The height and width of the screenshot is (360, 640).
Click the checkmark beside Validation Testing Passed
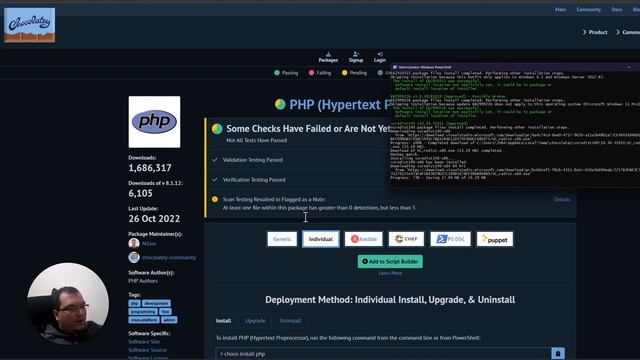215,160
